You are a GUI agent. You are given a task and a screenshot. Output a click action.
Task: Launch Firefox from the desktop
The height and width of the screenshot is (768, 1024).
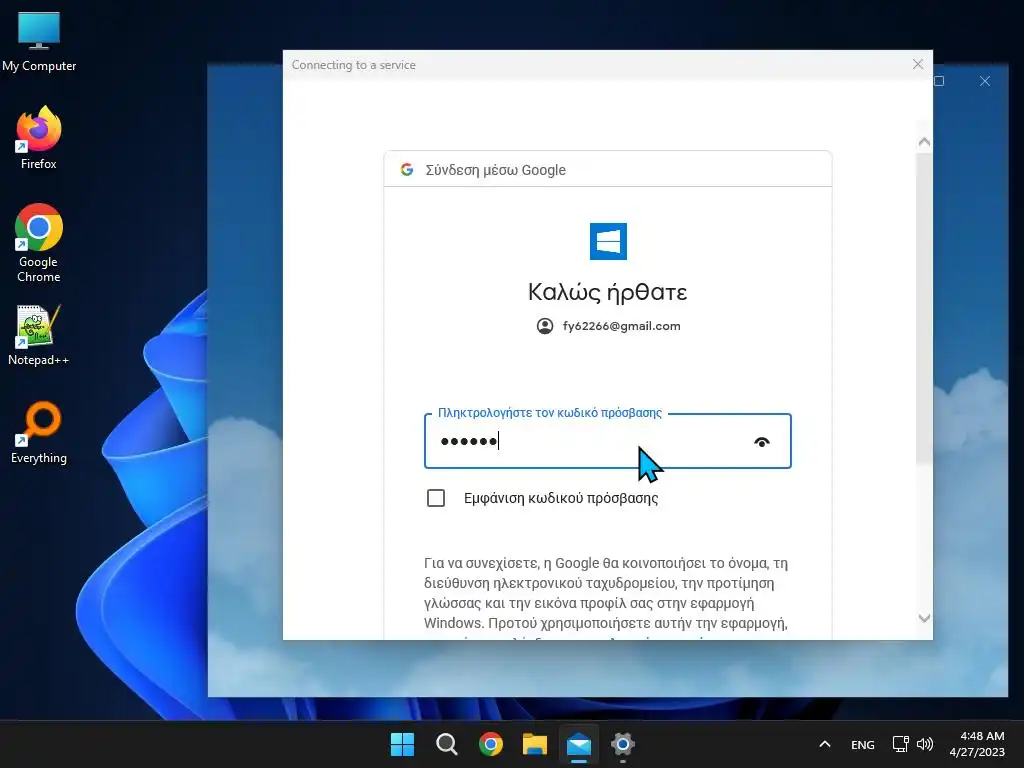click(39, 138)
